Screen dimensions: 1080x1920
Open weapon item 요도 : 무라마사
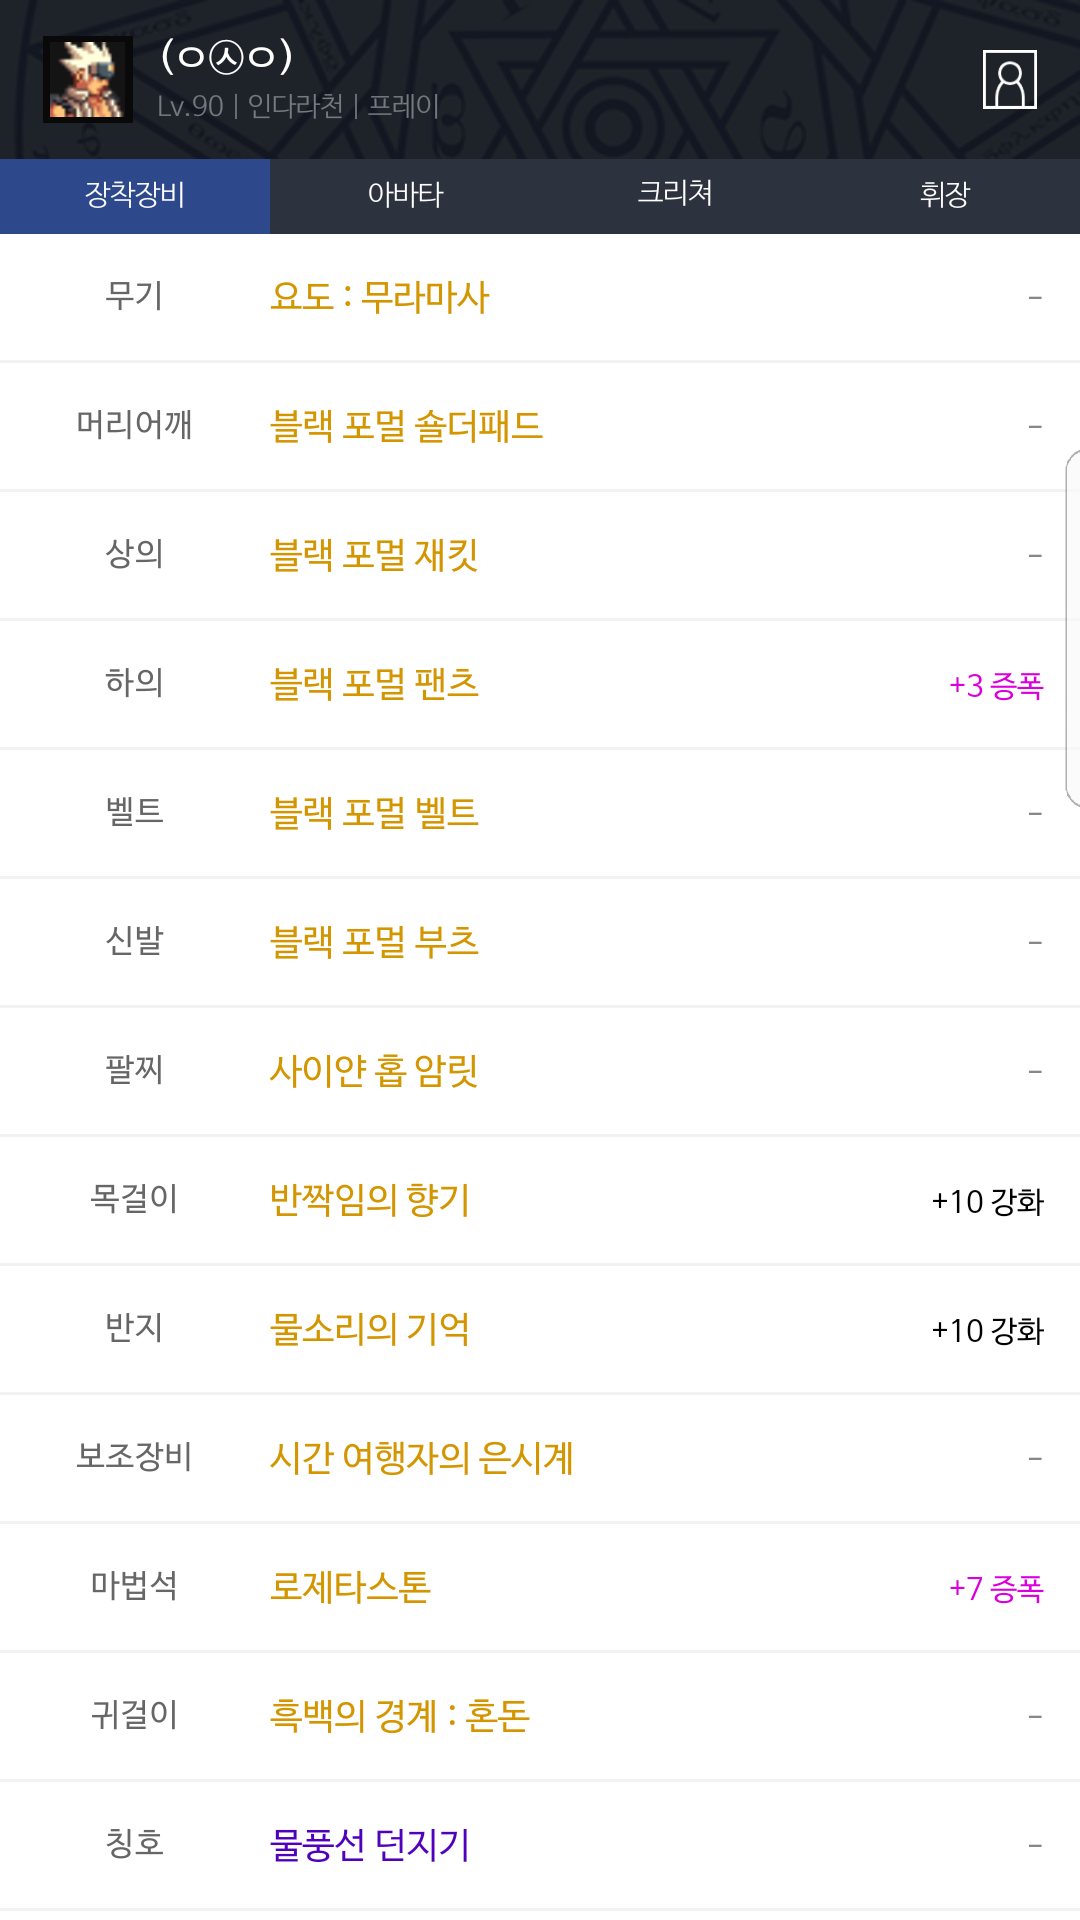pyautogui.click(x=380, y=297)
